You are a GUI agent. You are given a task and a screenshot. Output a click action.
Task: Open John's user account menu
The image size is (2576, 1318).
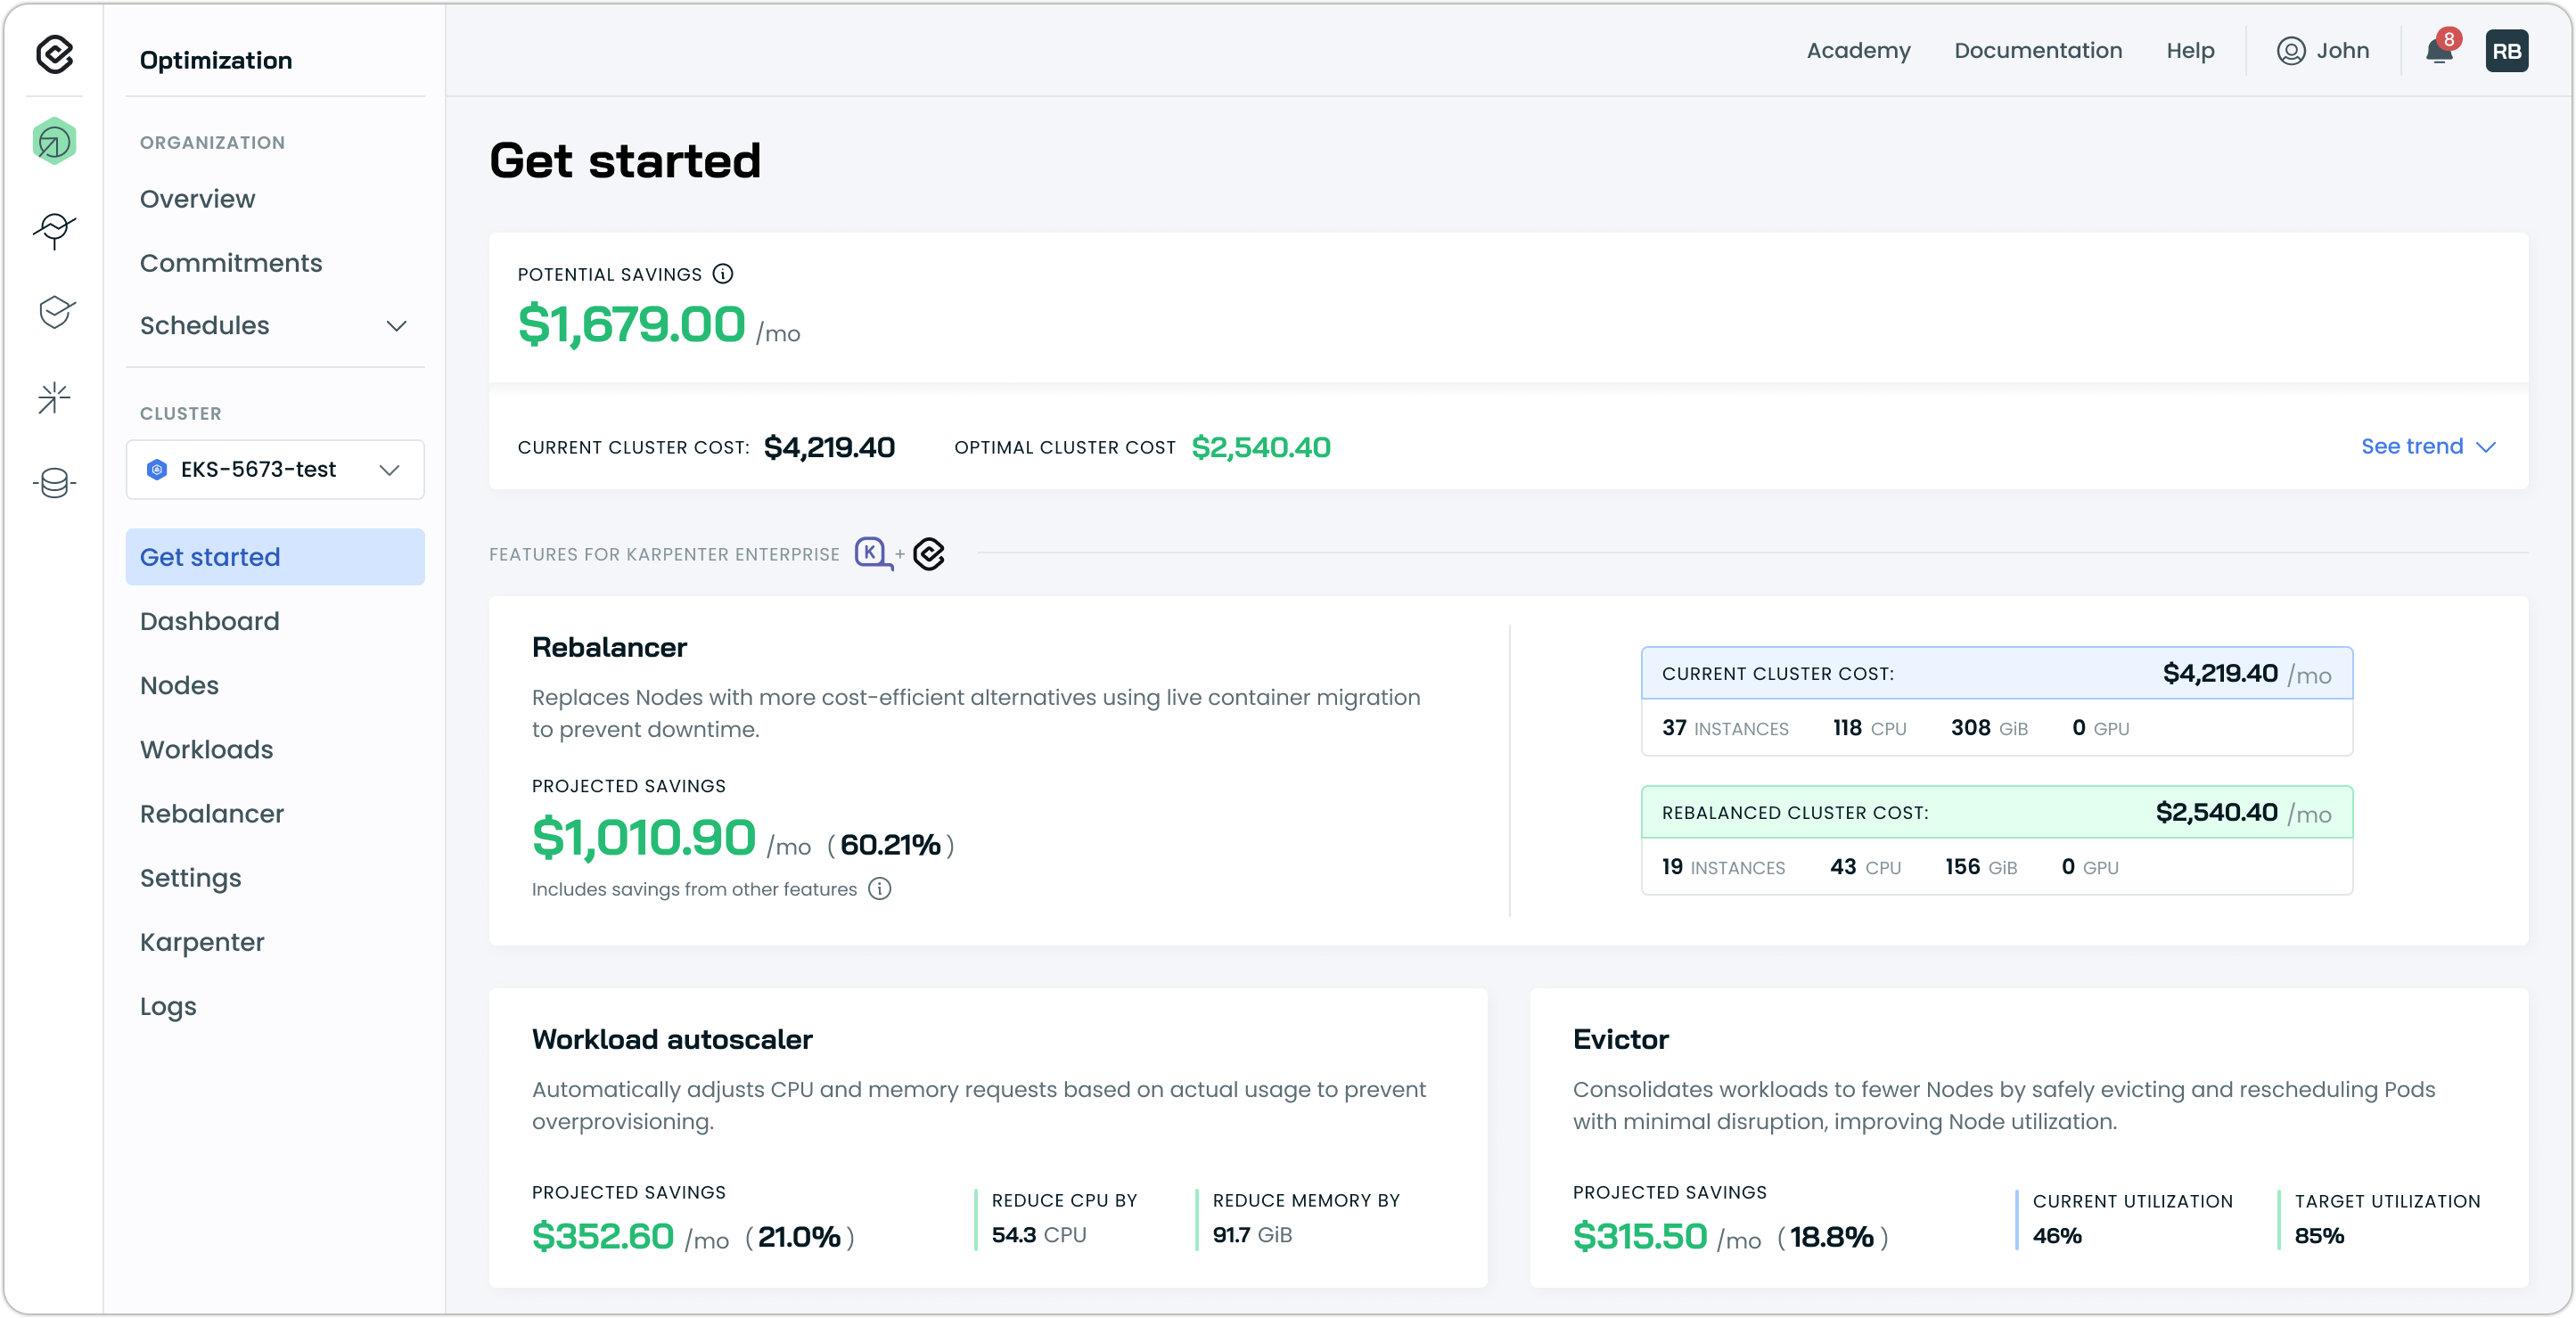(2322, 51)
